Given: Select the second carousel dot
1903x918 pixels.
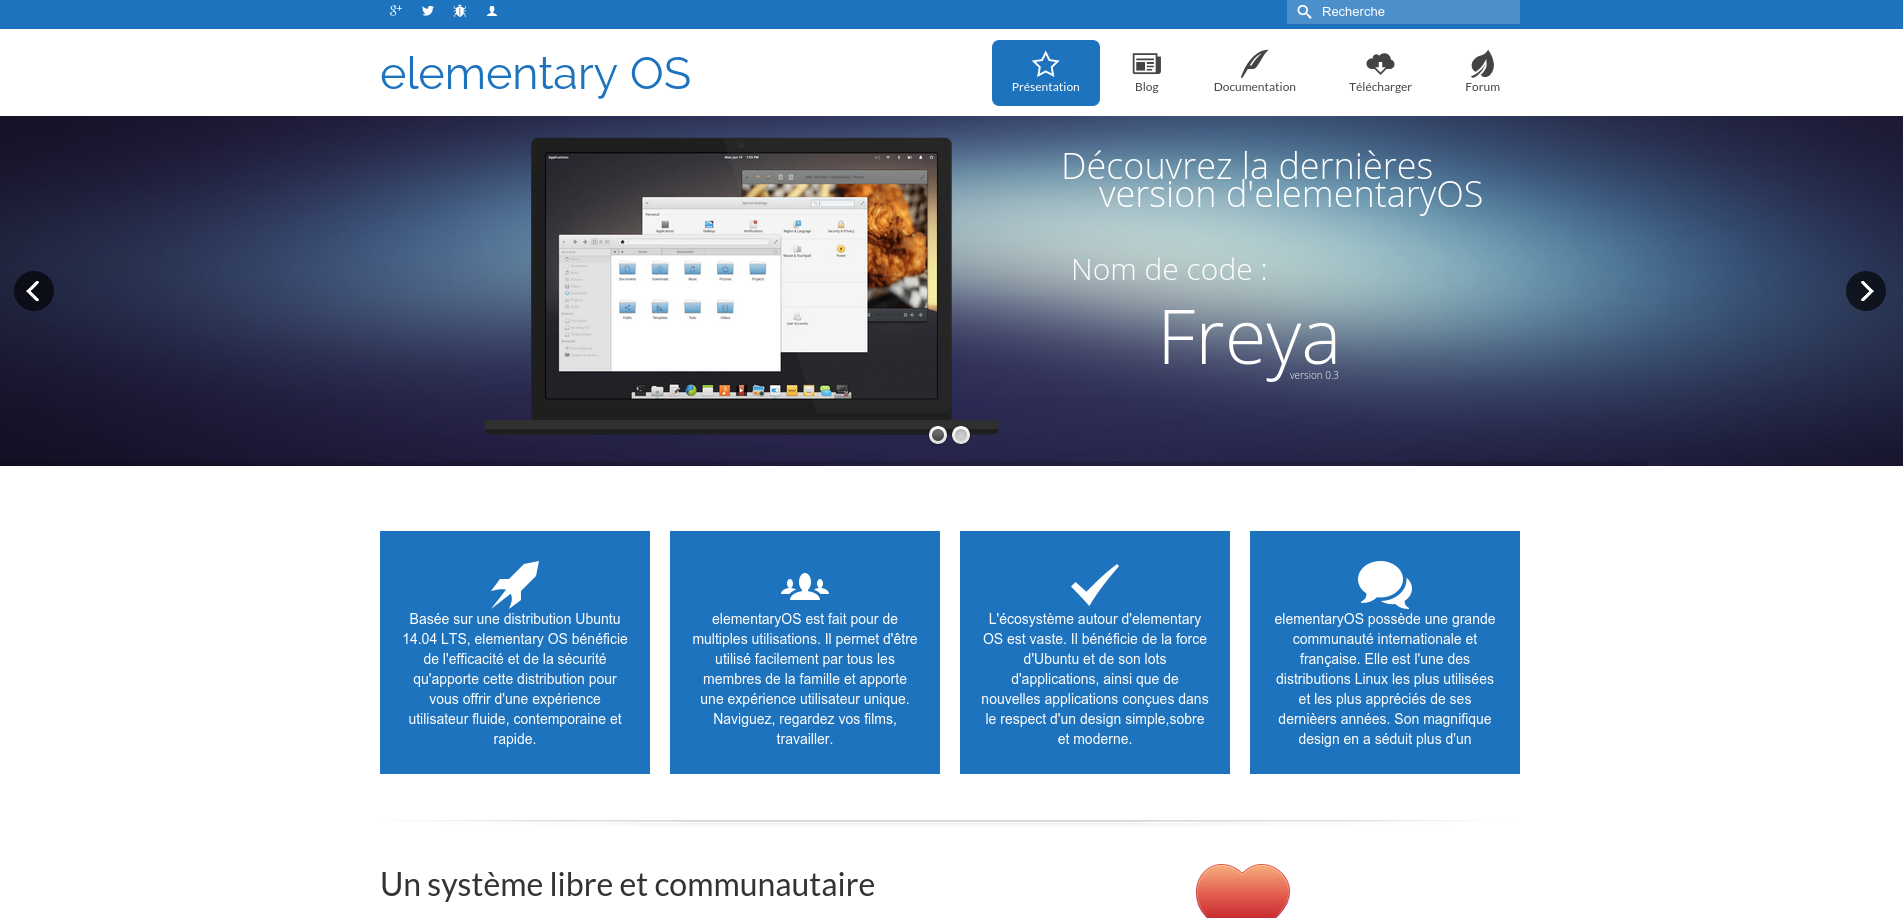Looking at the screenshot, I should pos(961,435).
